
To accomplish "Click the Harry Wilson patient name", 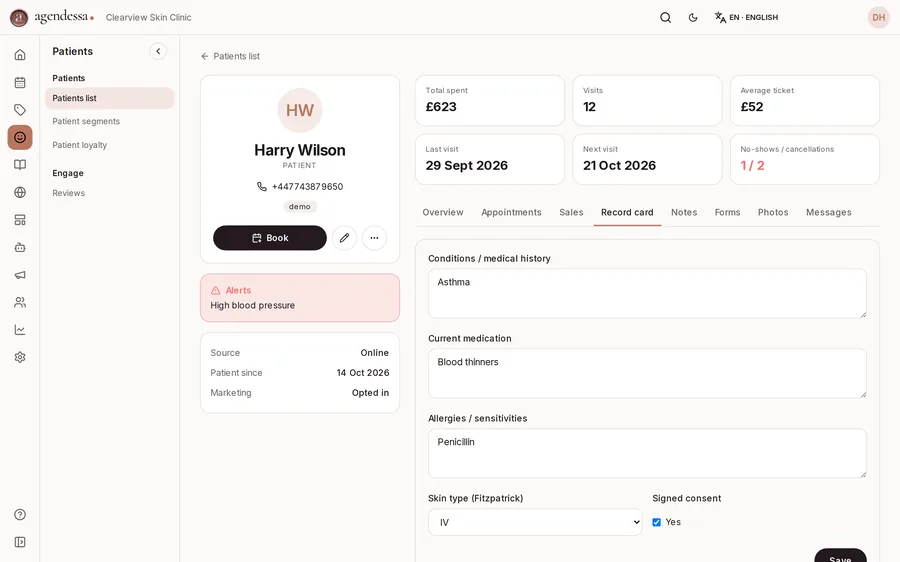I will tap(300, 150).
